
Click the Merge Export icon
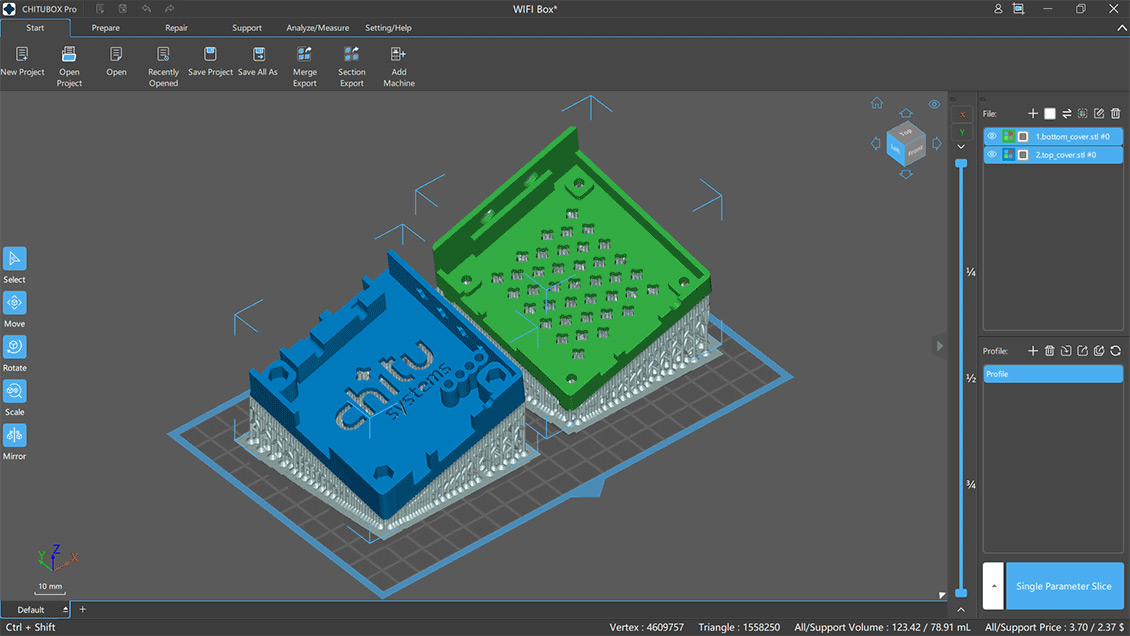(x=305, y=55)
